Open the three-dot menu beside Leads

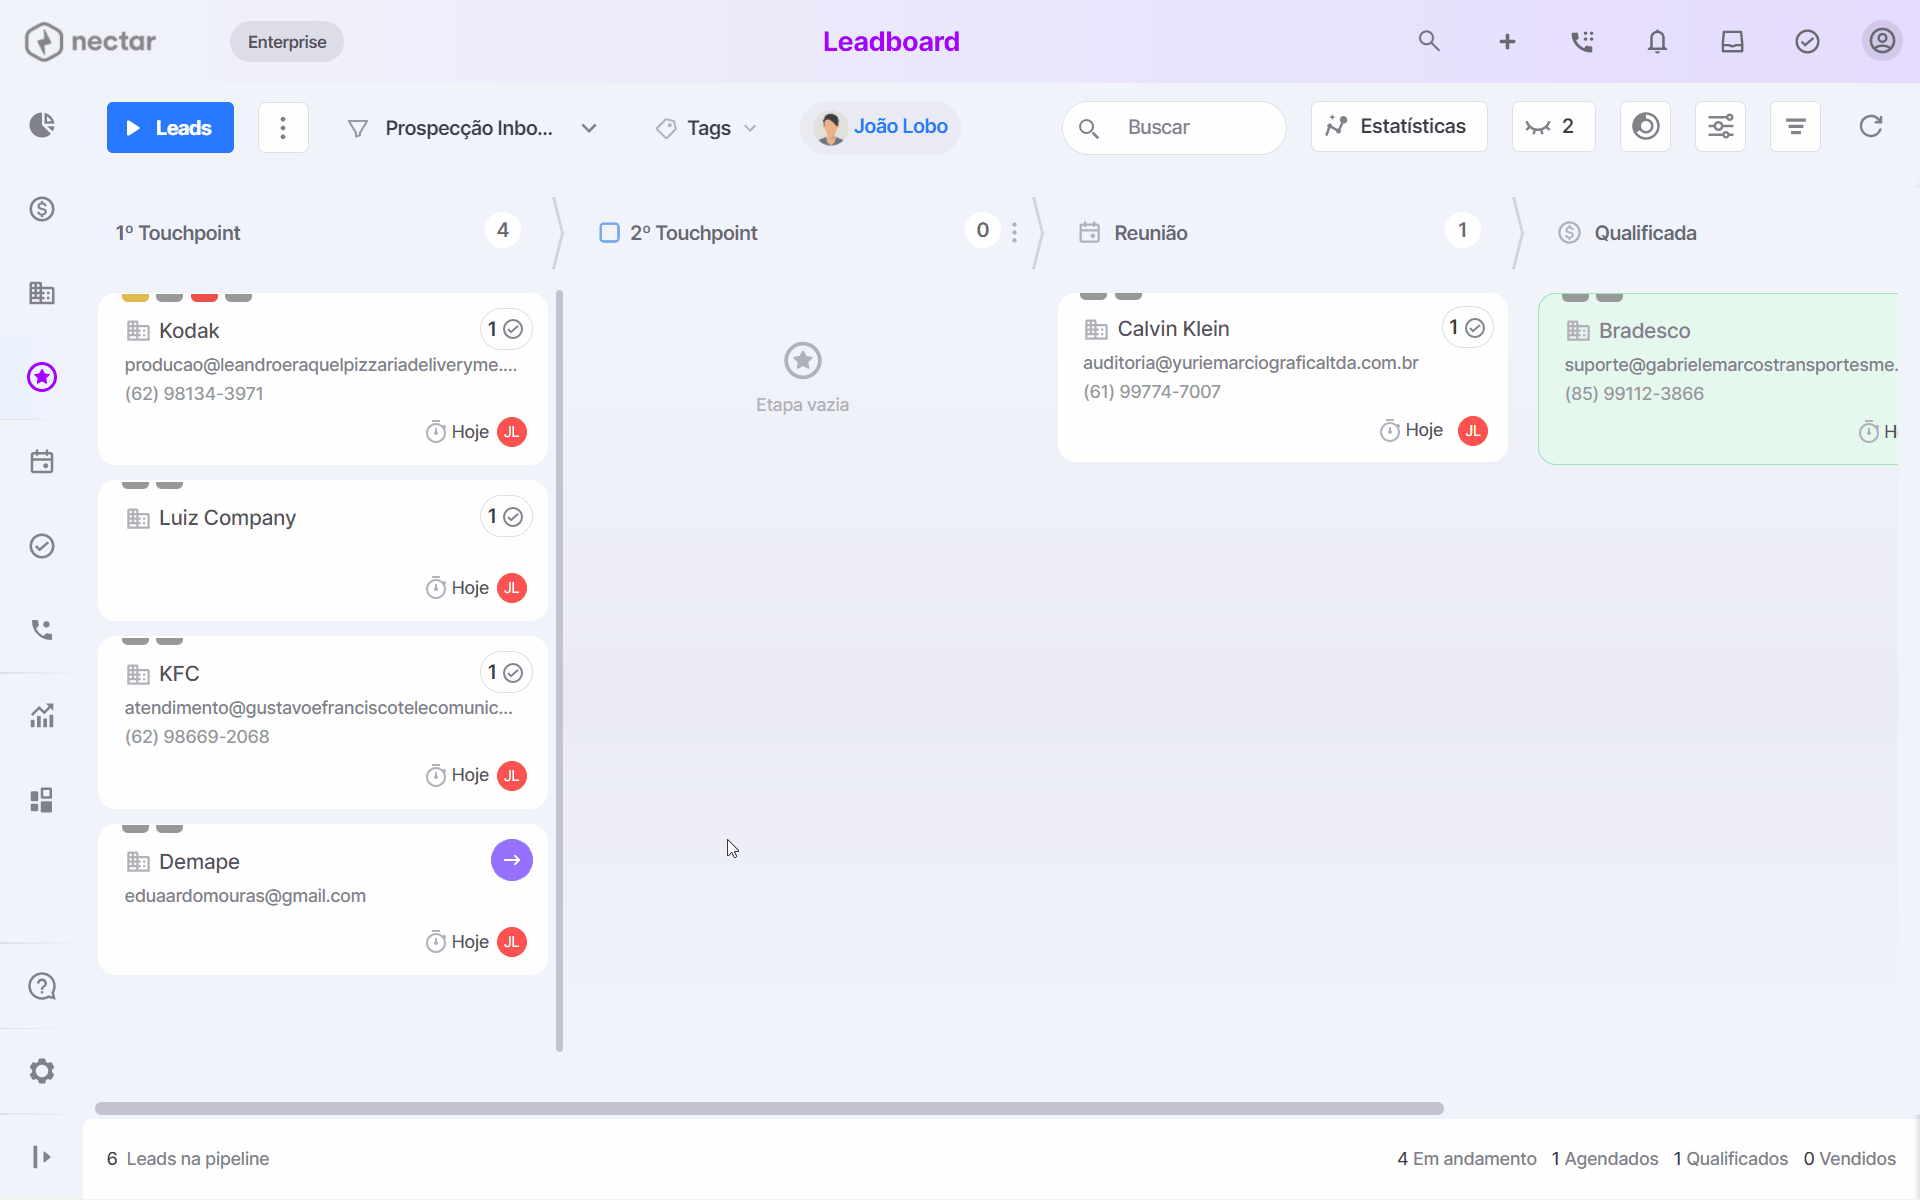coord(283,128)
